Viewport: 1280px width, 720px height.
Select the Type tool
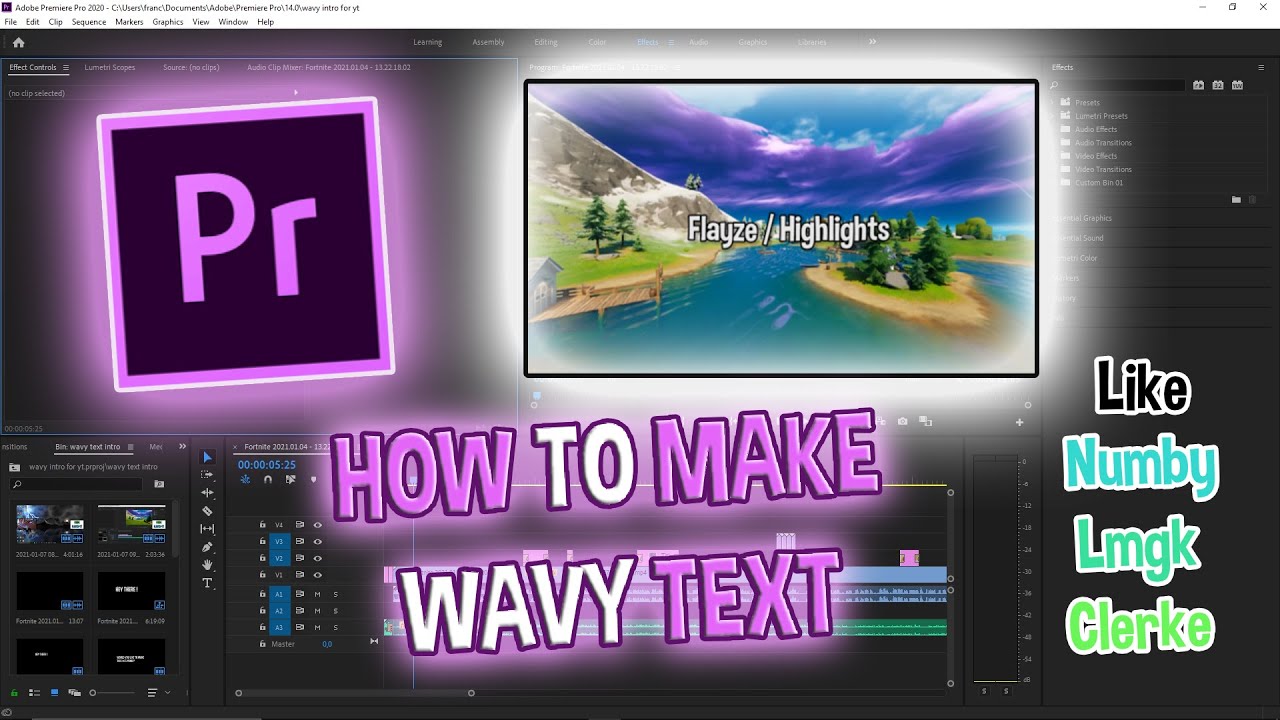[x=208, y=583]
